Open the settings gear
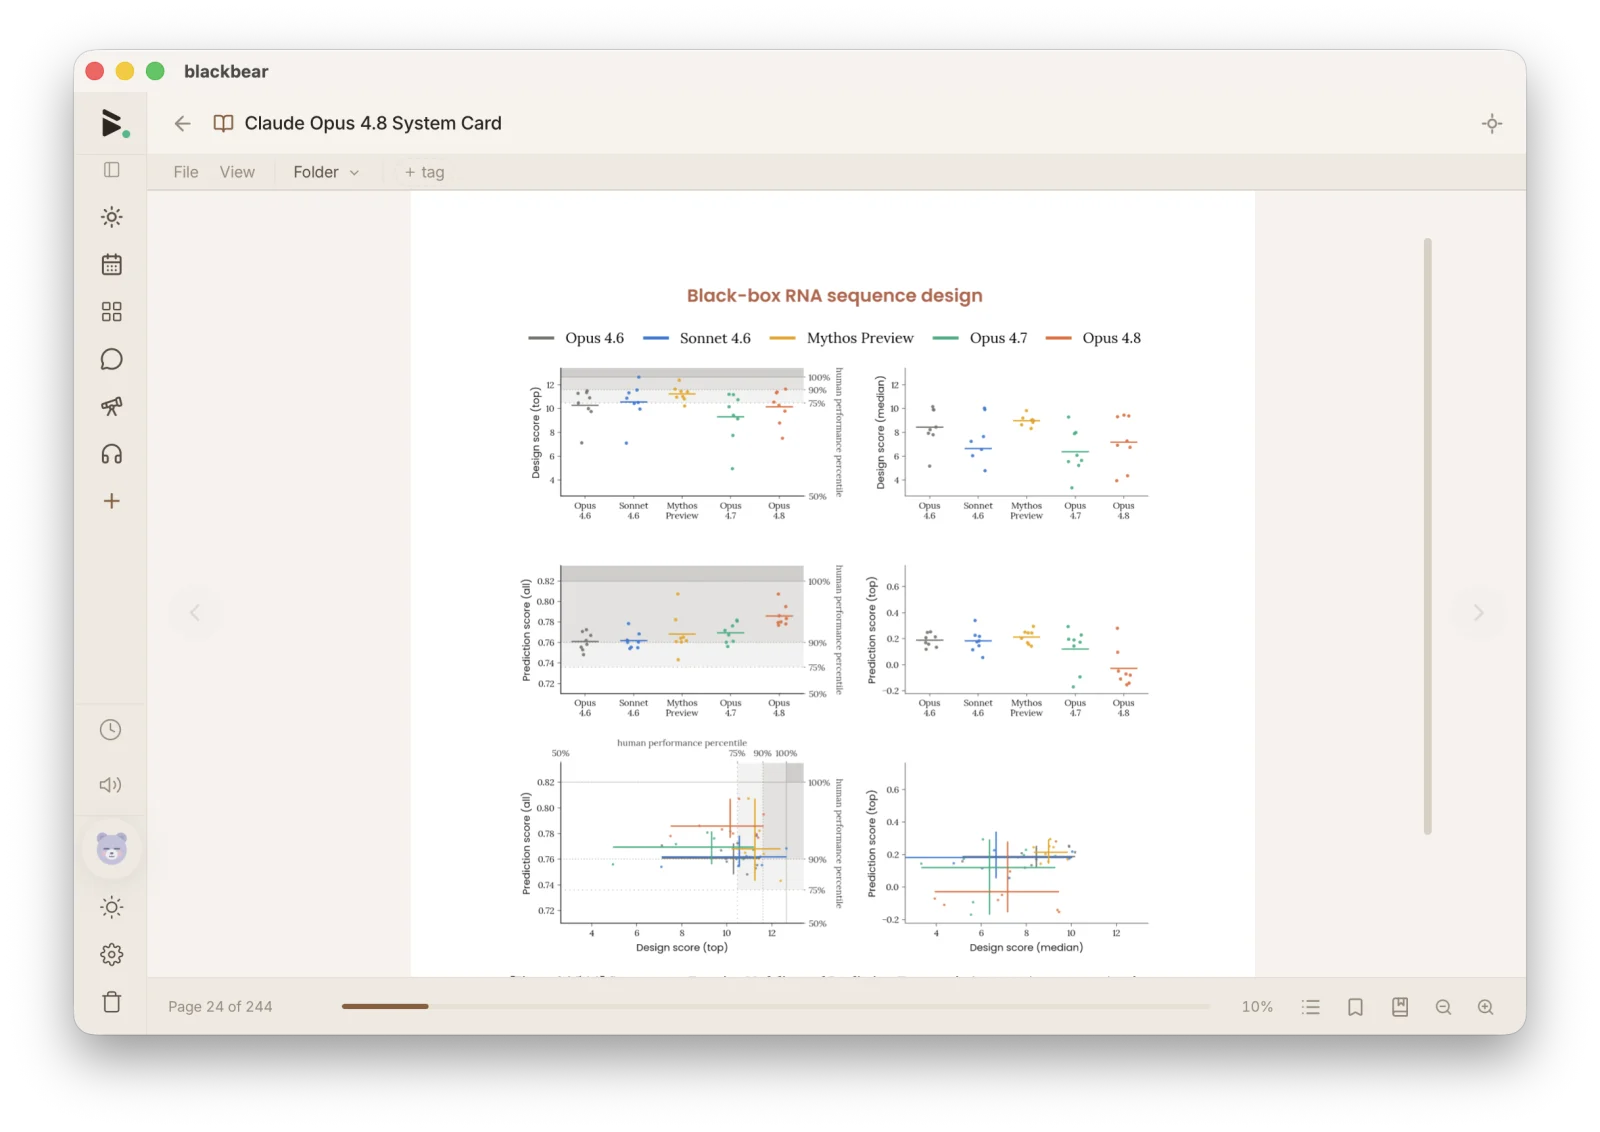This screenshot has width=1600, height=1132. [x=112, y=954]
